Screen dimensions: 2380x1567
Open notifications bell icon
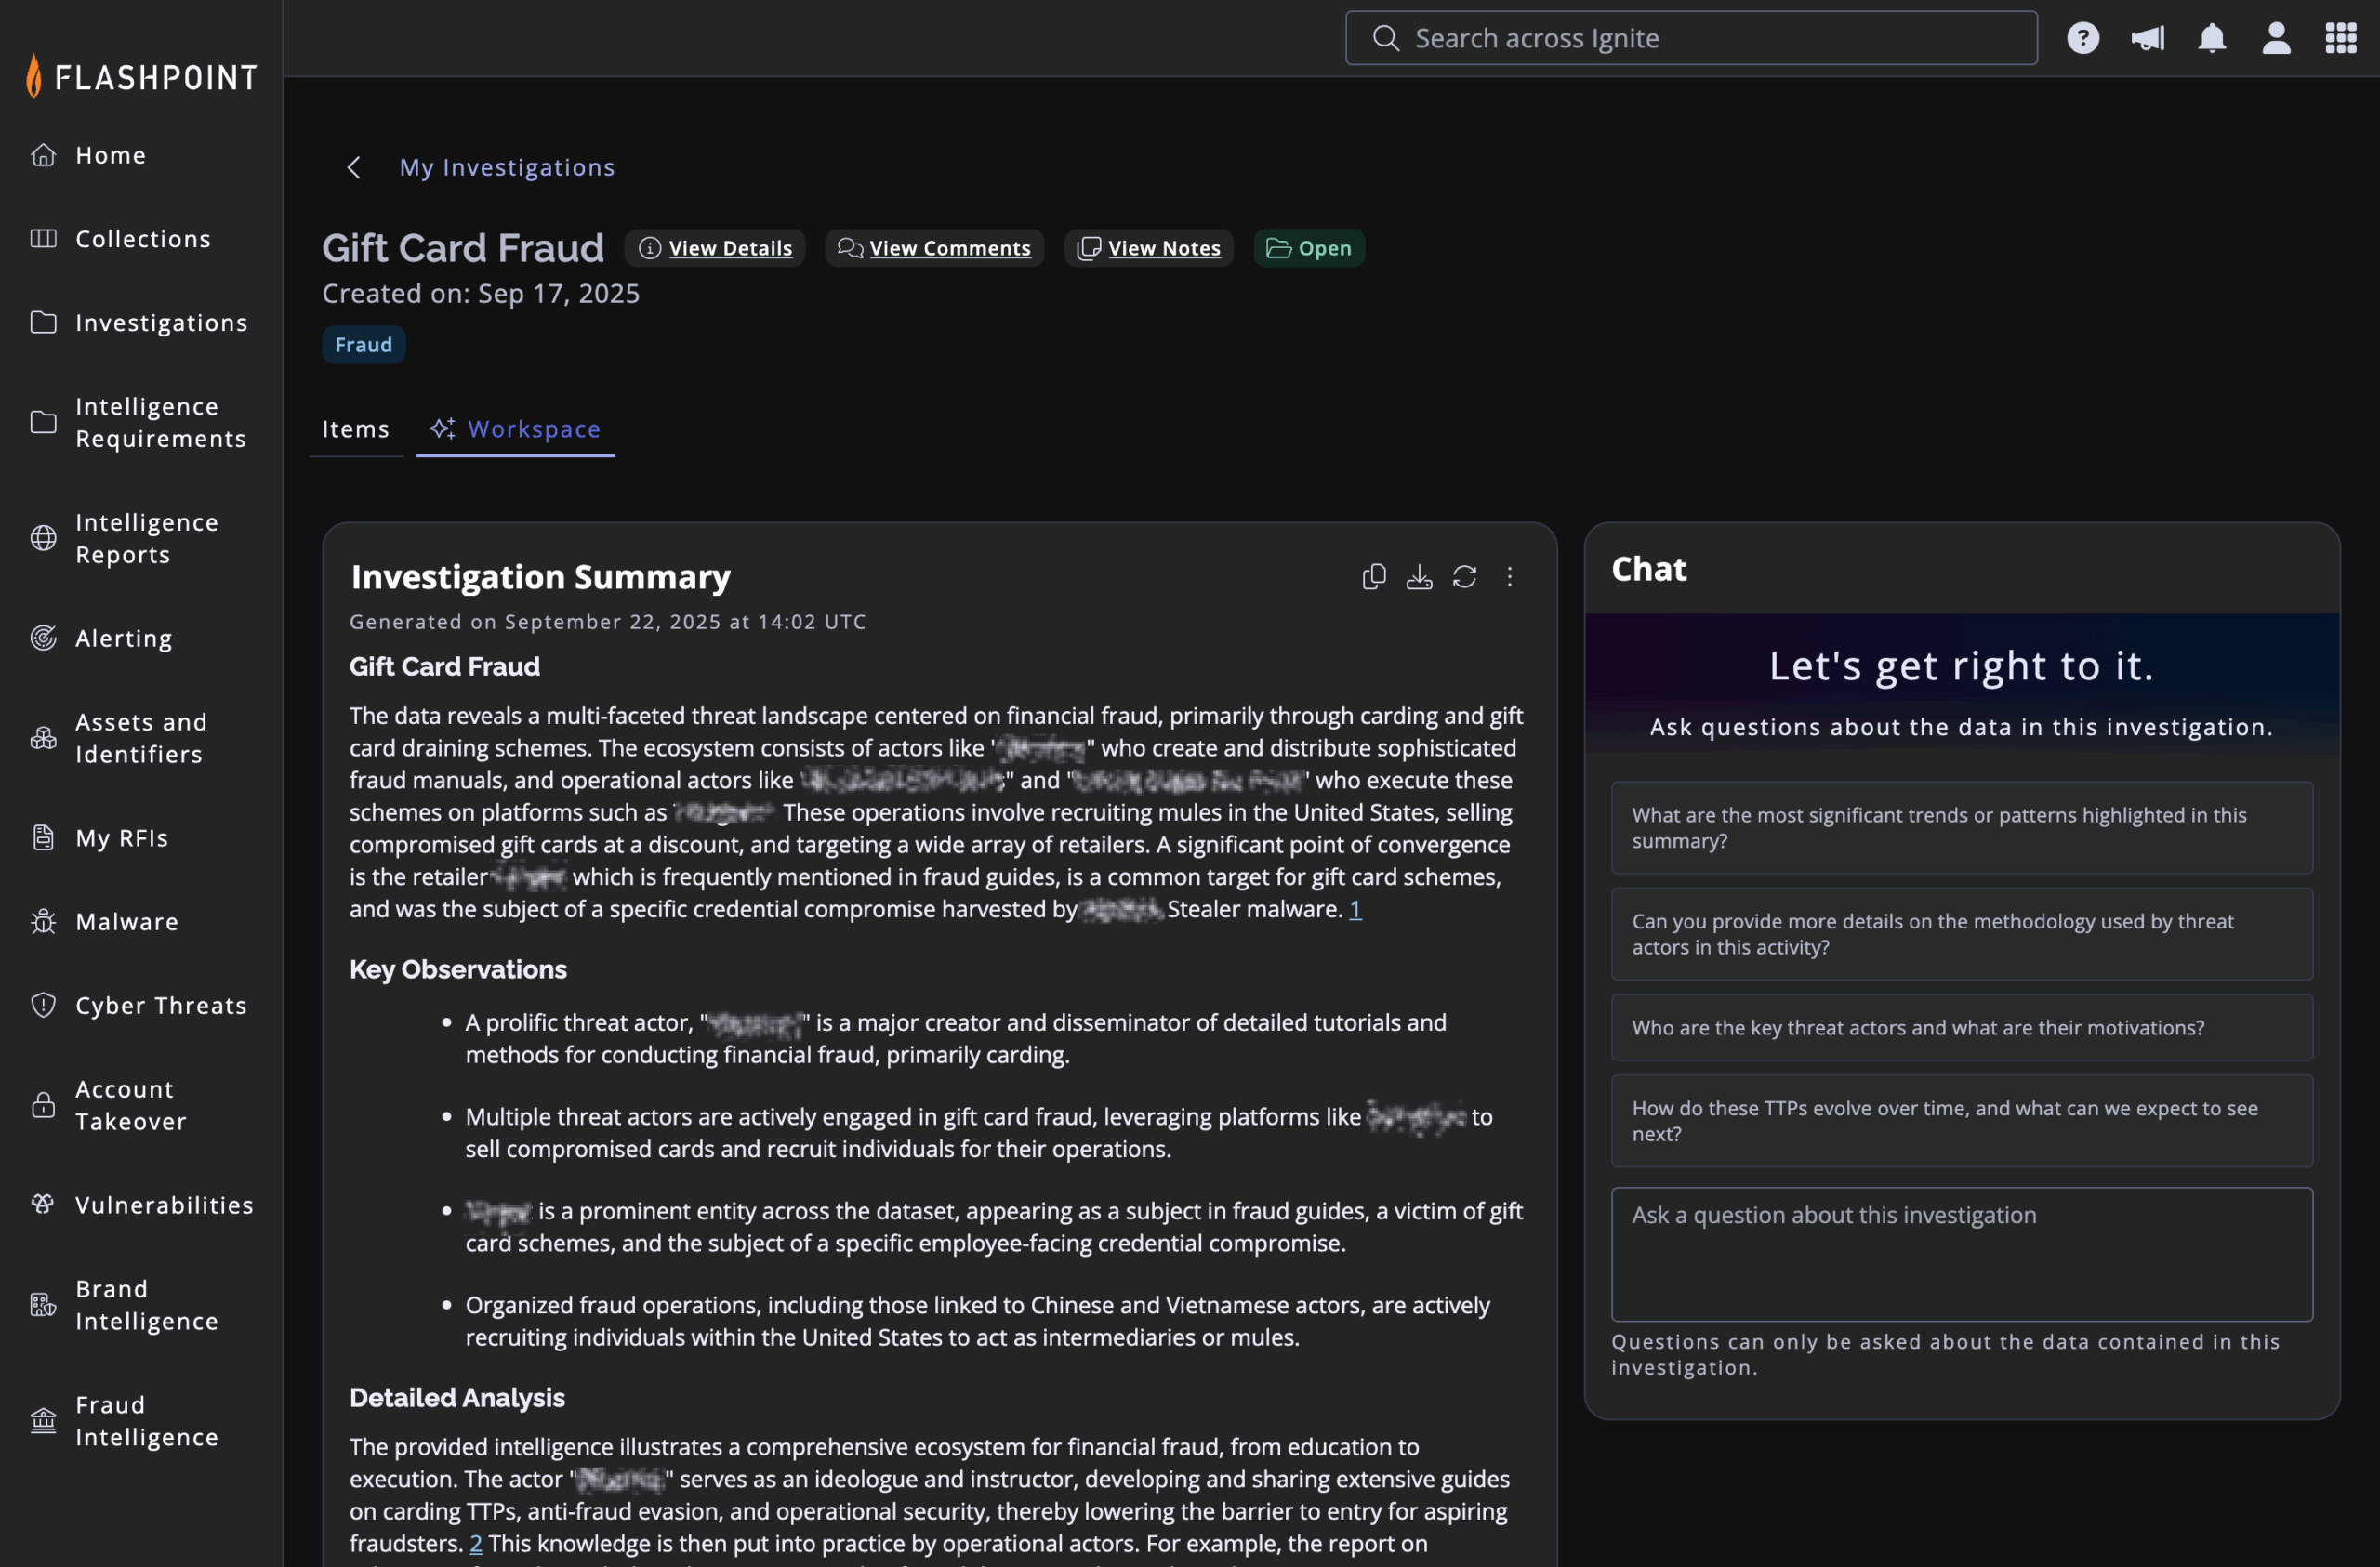(2212, 38)
